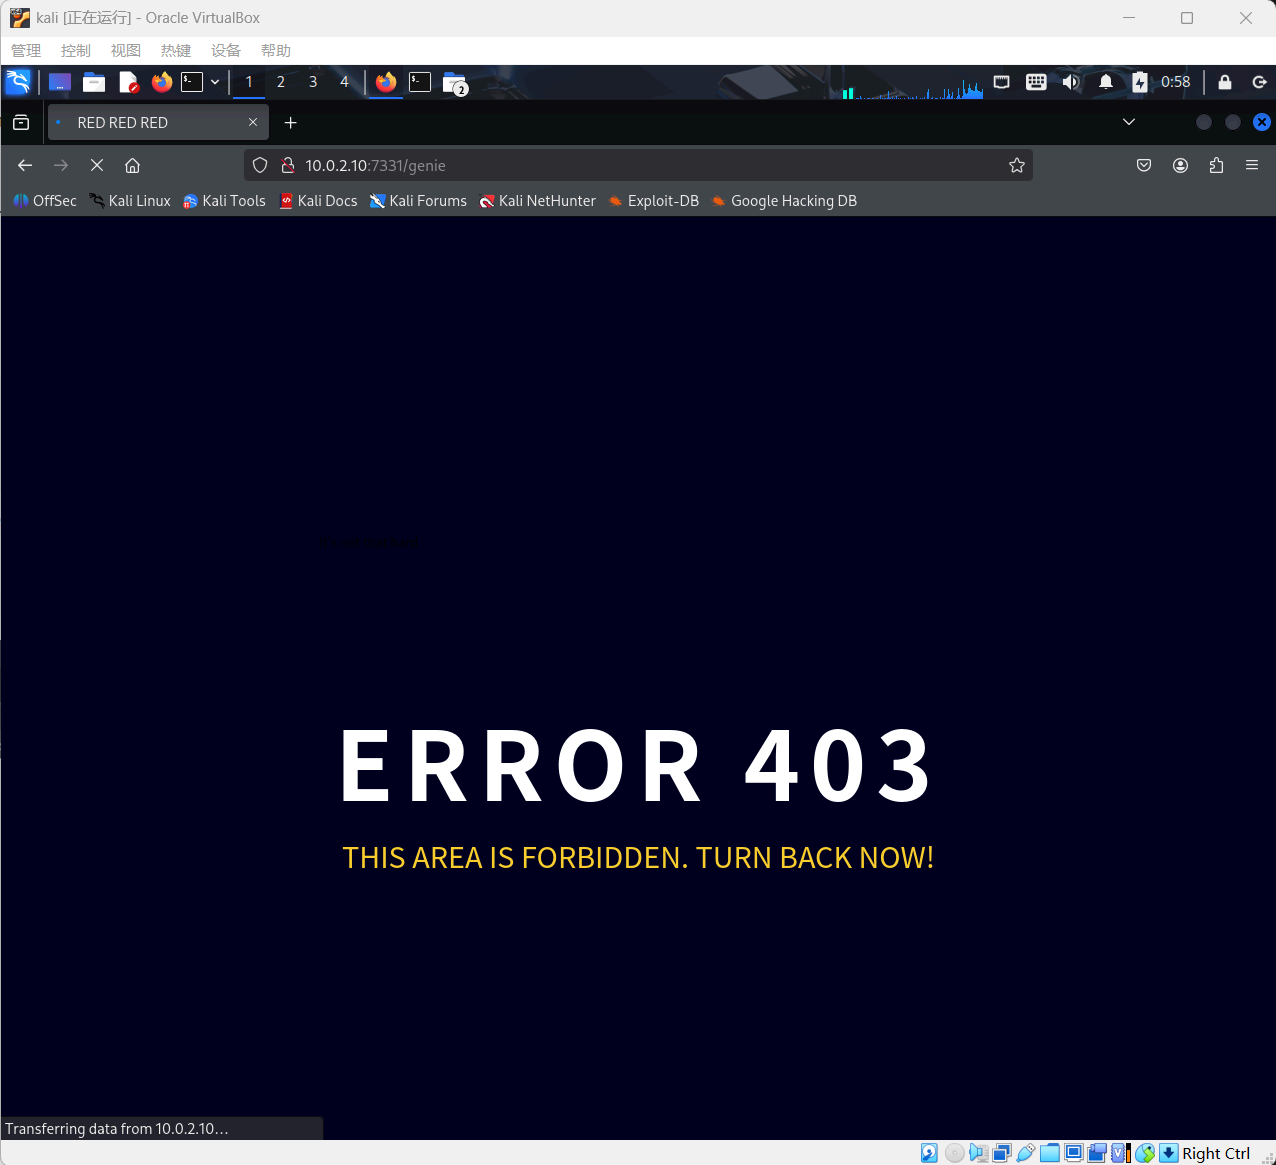Expand the terminal launcher dropdown arrow
Viewport: 1276px width, 1165px height.
215,82
